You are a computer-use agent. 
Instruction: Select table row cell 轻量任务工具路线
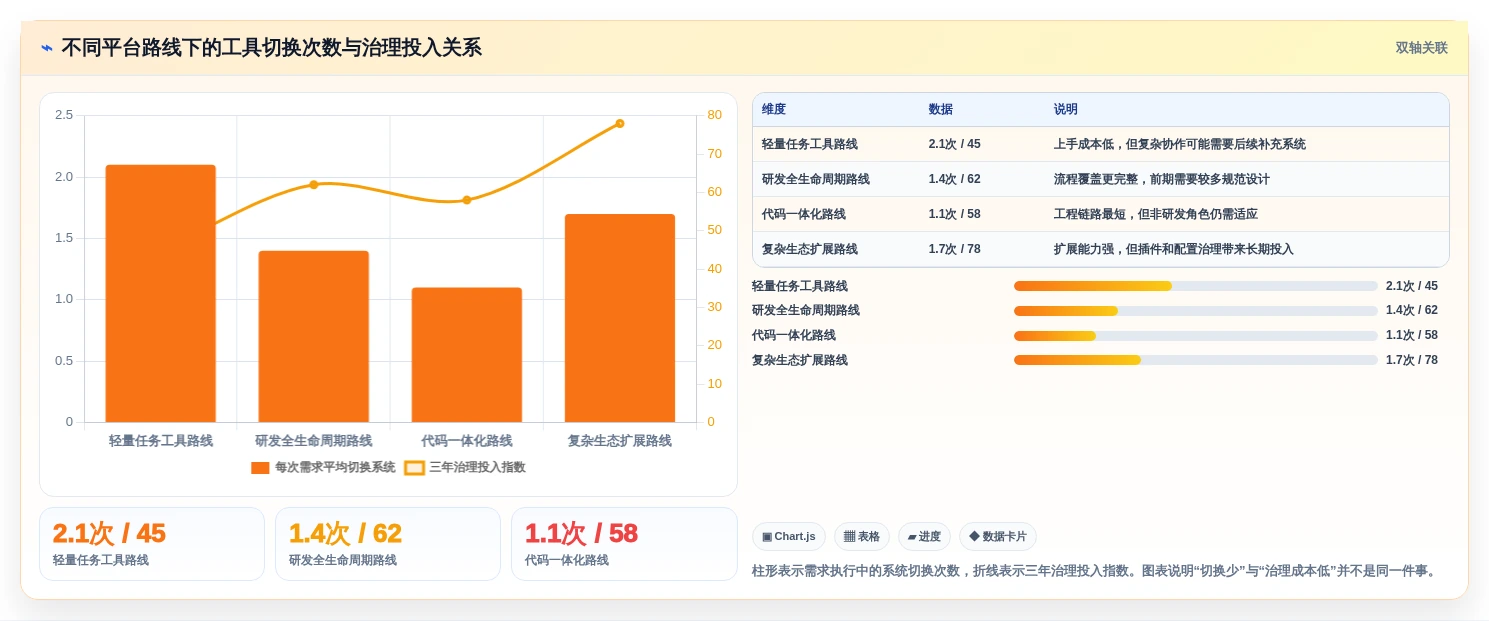pyautogui.click(x=810, y=144)
